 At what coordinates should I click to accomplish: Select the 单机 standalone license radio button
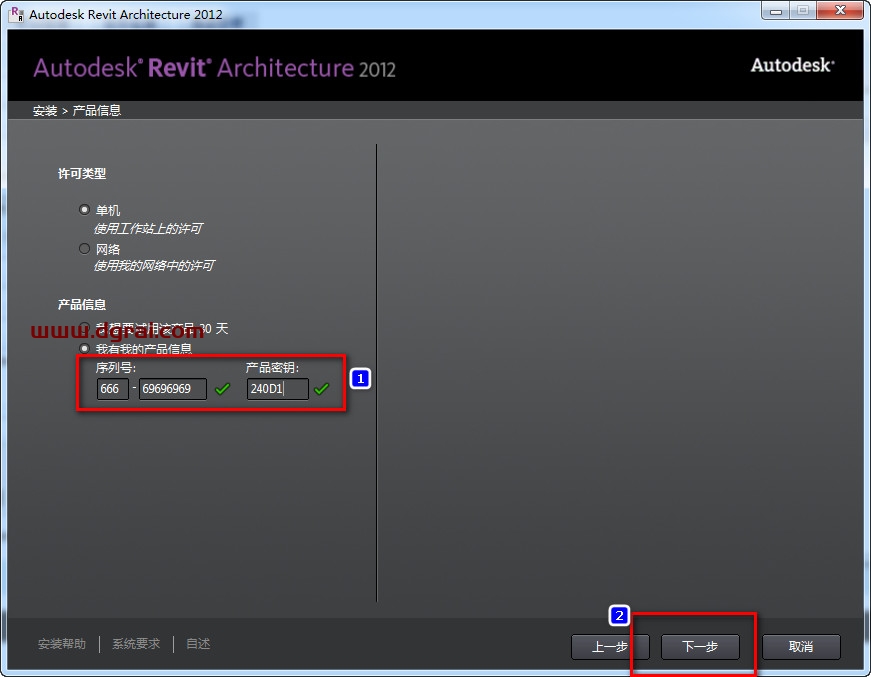pyautogui.click(x=84, y=210)
